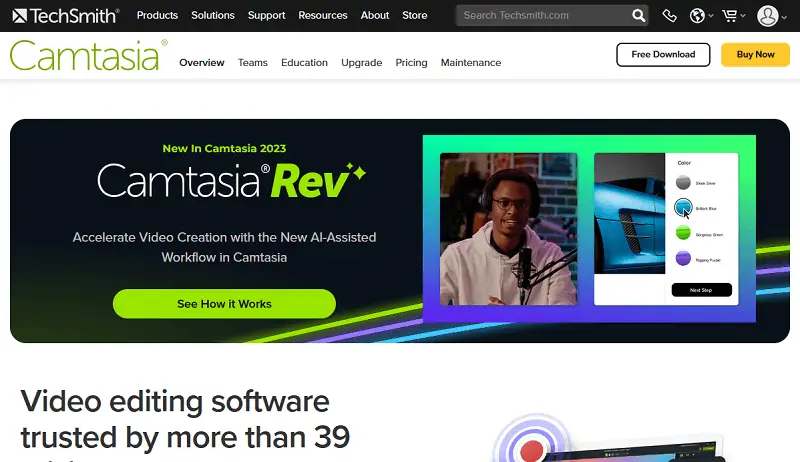
Task: Open the Products menu
Action: (x=157, y=15)
